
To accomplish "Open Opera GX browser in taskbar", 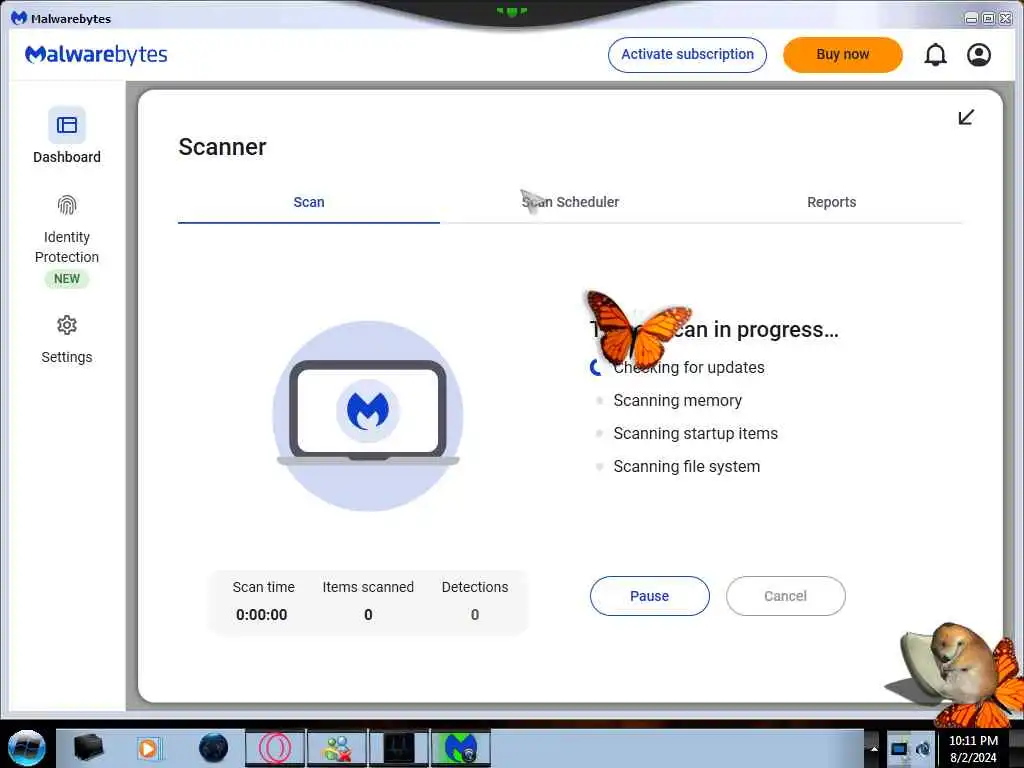I will point(275,748).
